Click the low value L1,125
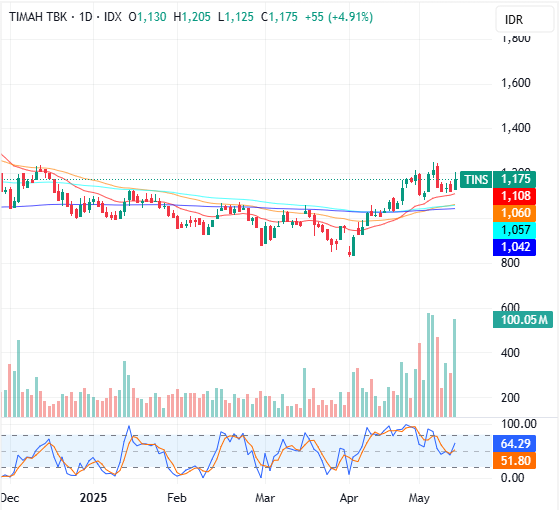The width and height of the screenshot is (559, 510). (236, 17)
